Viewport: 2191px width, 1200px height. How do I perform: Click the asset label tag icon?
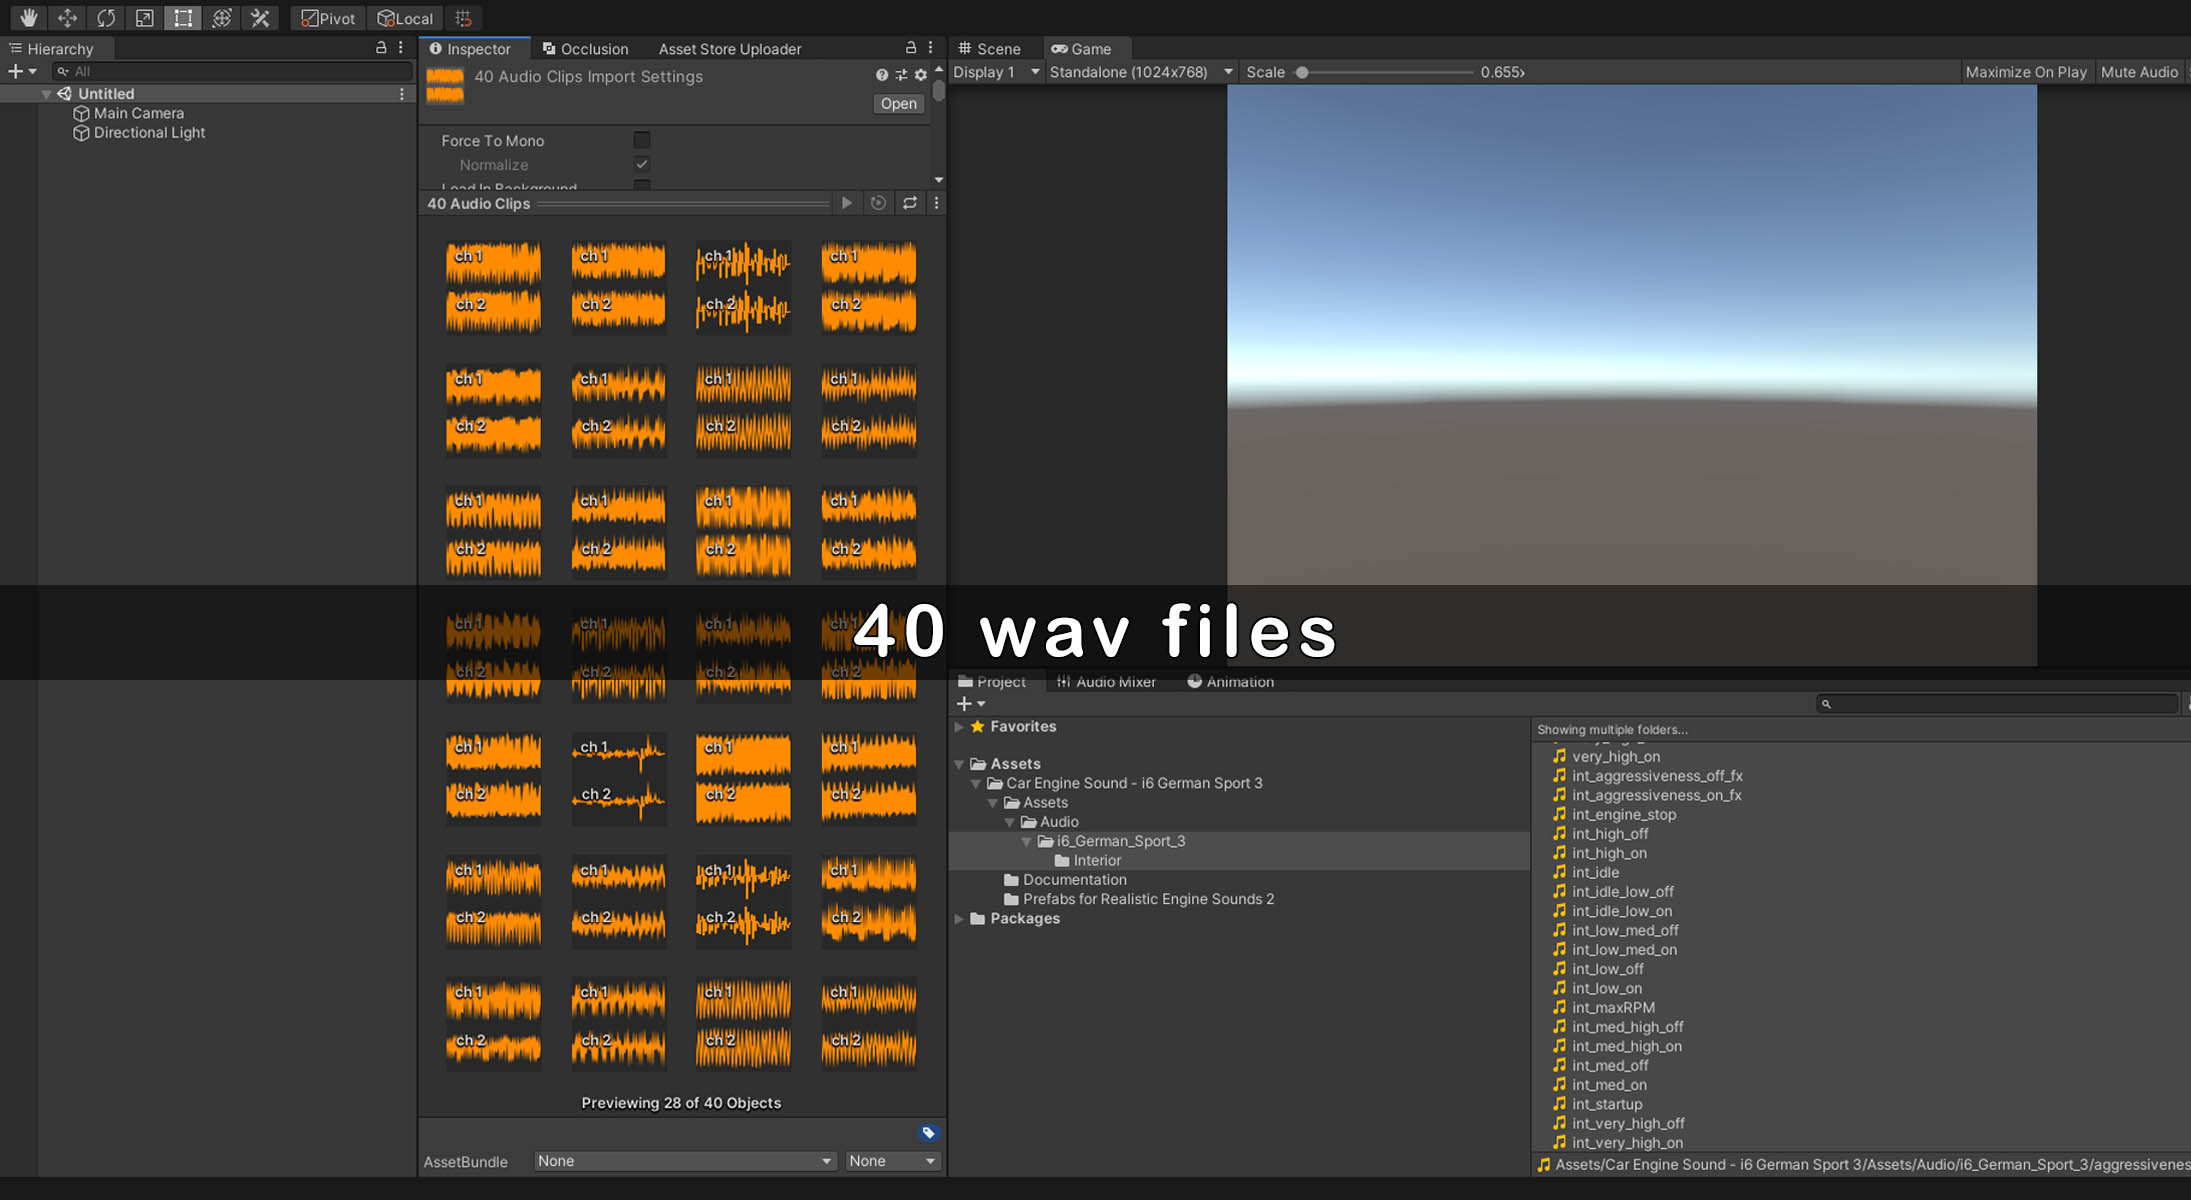[x=928, y=1133]
